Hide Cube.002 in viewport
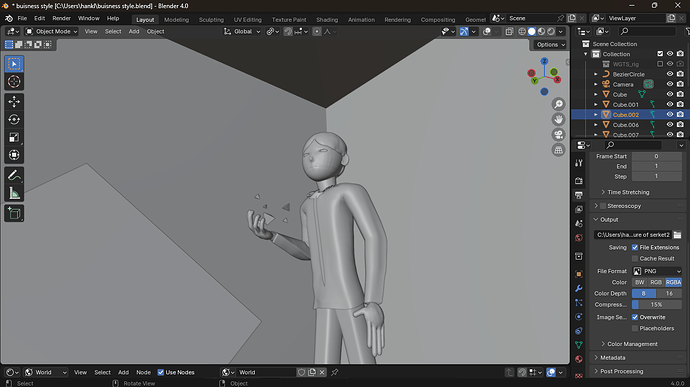This screenshot has width=690, height=387. (670, 114)
